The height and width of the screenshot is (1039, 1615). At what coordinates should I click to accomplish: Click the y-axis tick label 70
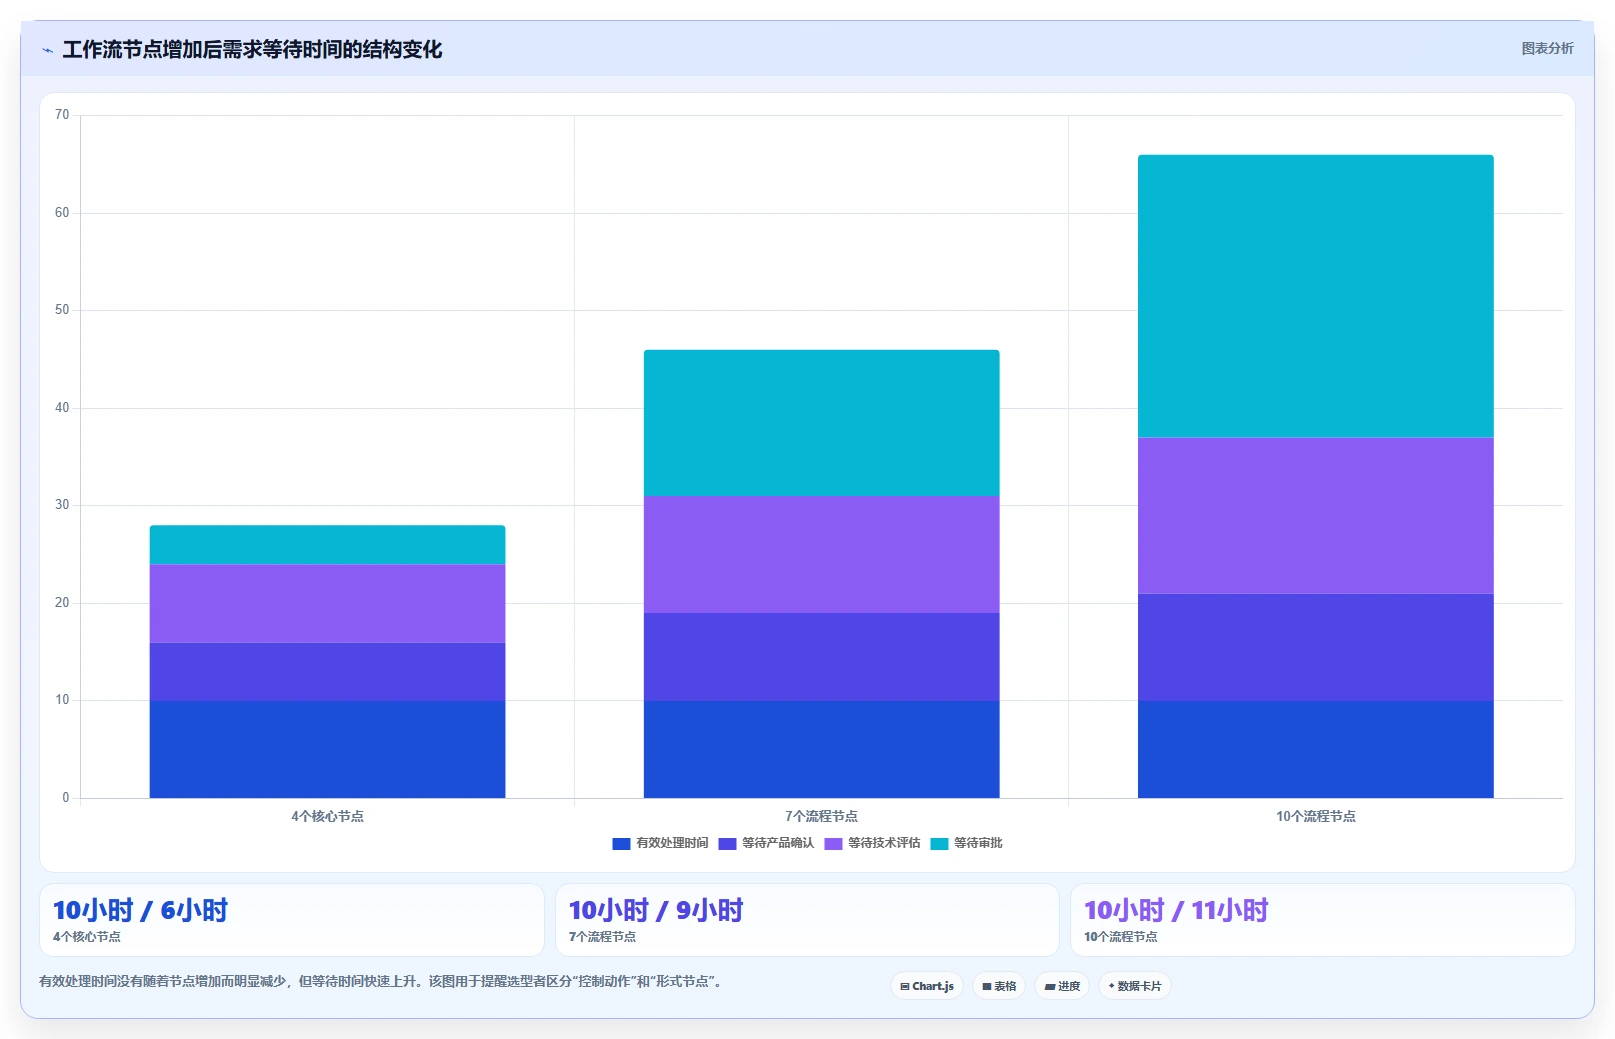tap(62, 115)
